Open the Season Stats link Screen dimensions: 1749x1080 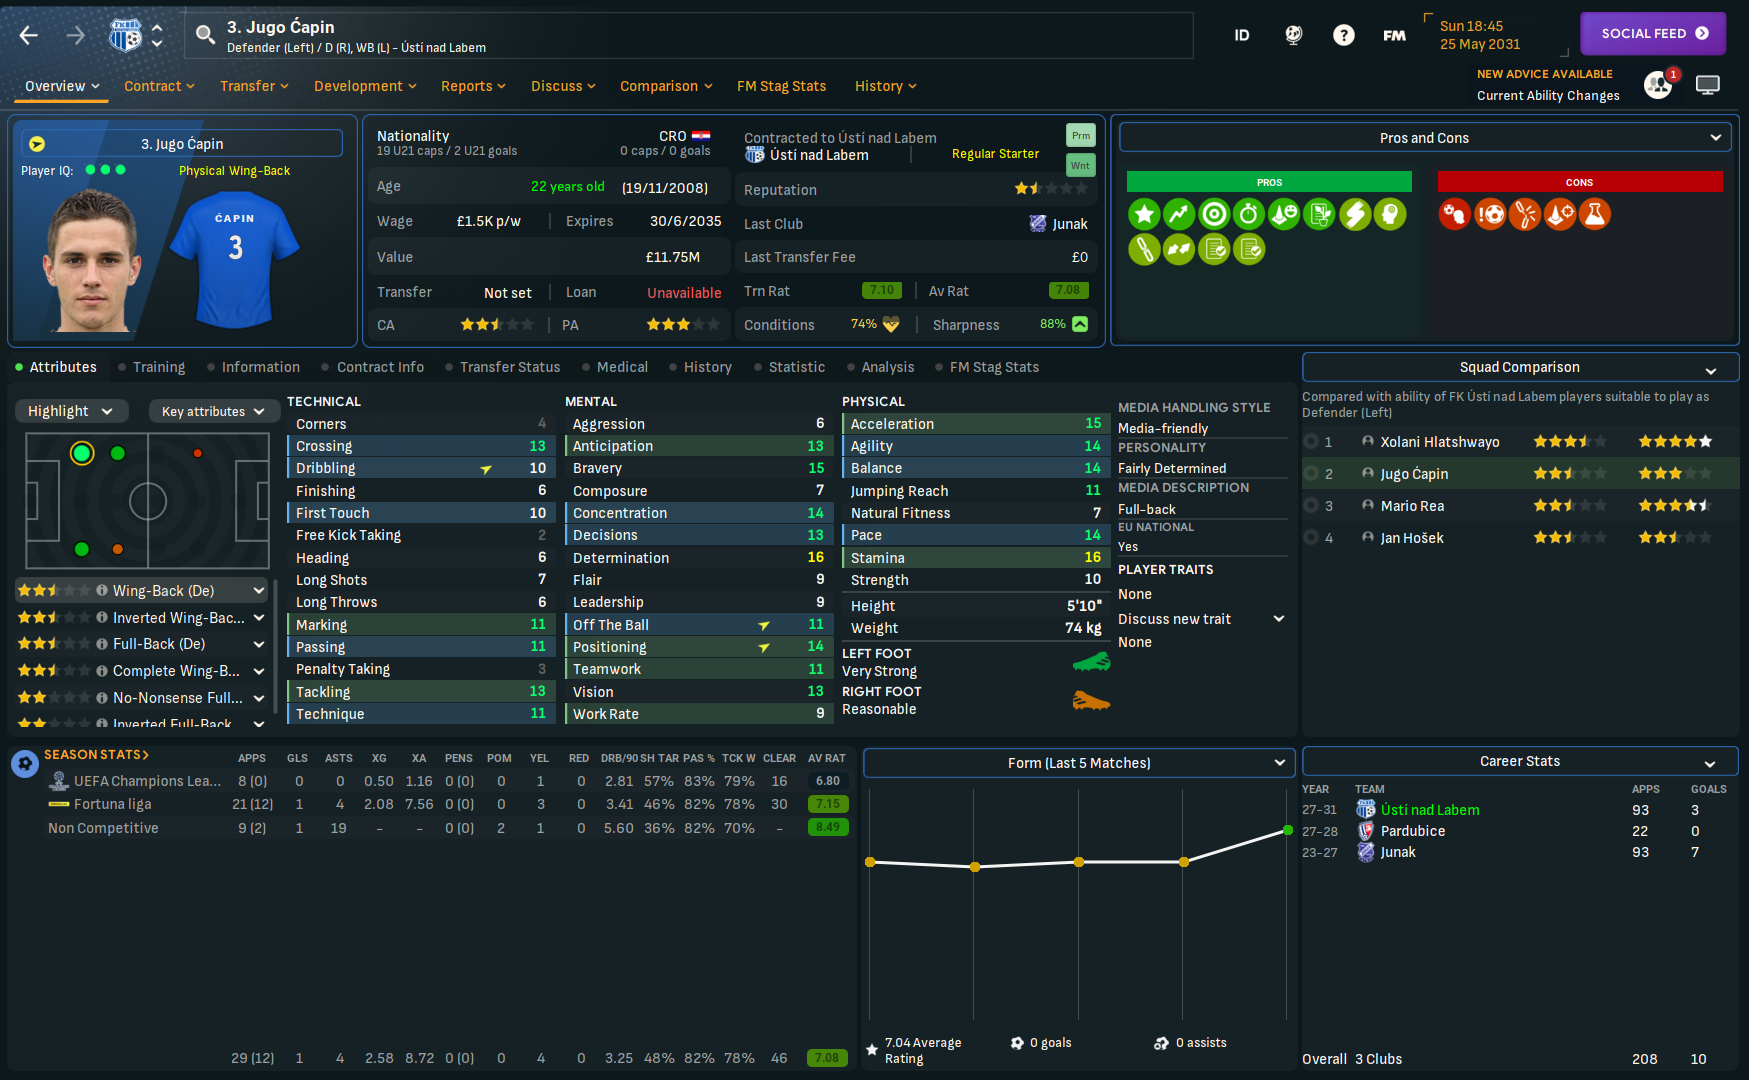click(96, 755)
